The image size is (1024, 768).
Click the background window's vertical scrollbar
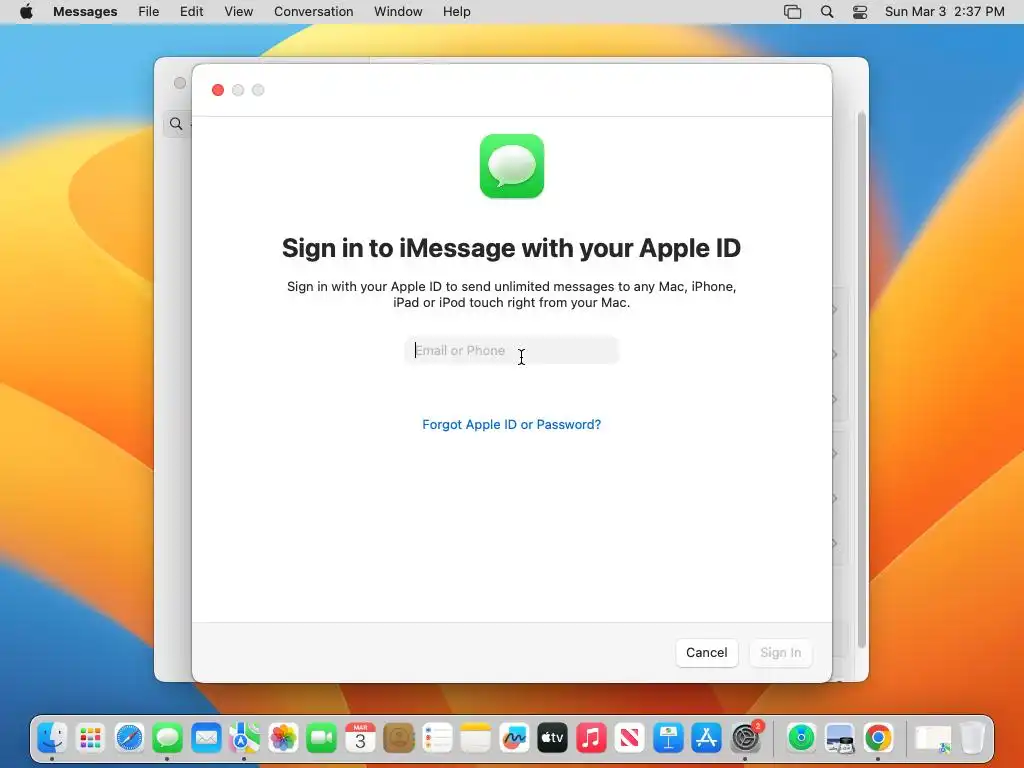861,379
